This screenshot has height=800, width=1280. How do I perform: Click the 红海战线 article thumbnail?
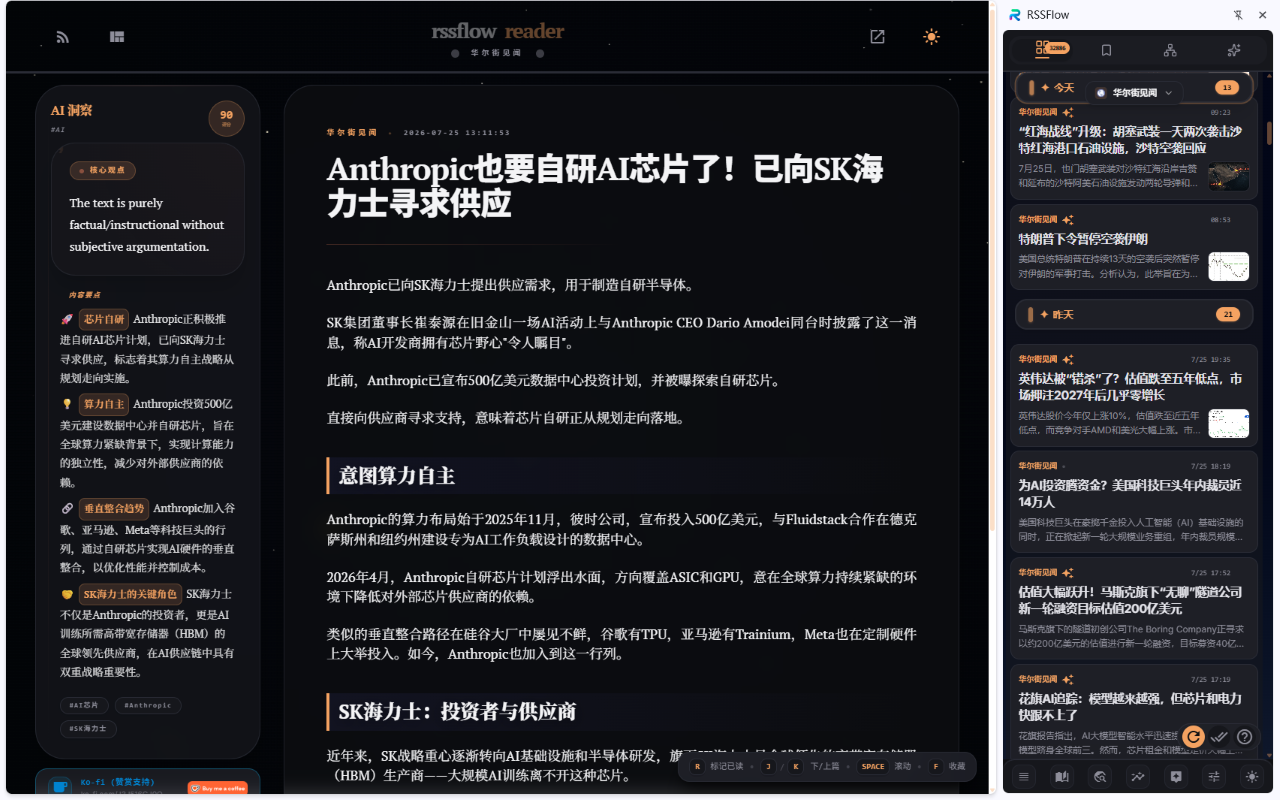coord(1228,176)
